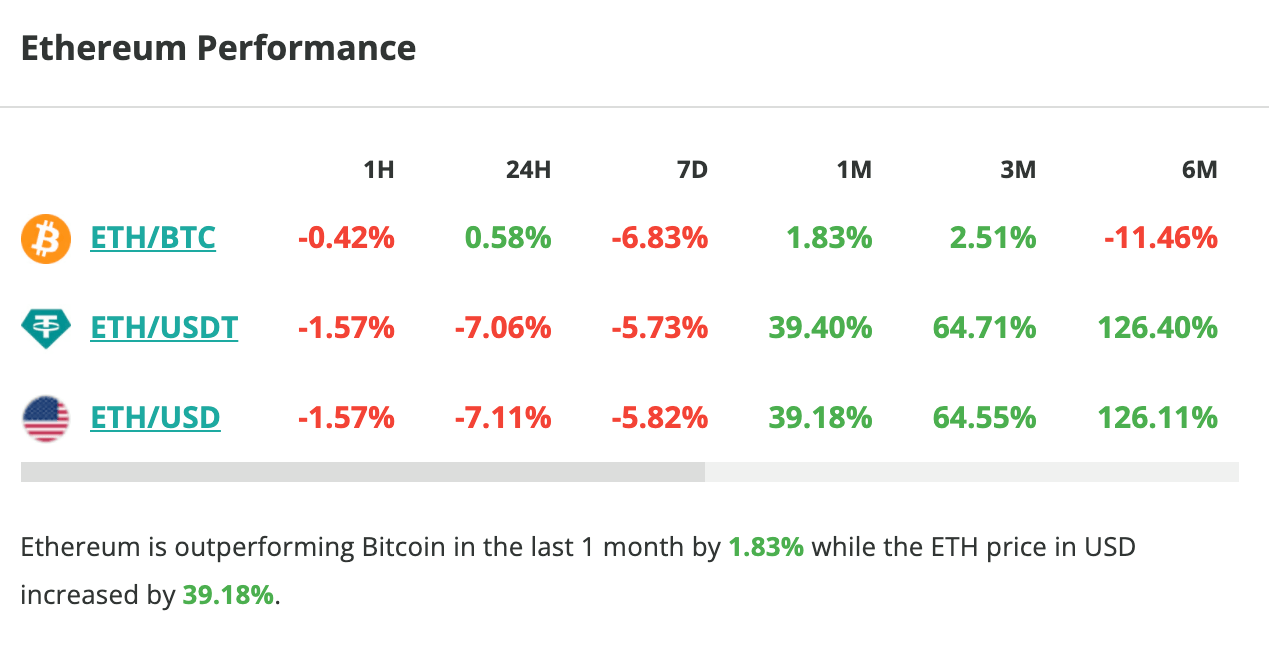Select the 3M column header
1269x666 pixels.
click(1018, 170)
